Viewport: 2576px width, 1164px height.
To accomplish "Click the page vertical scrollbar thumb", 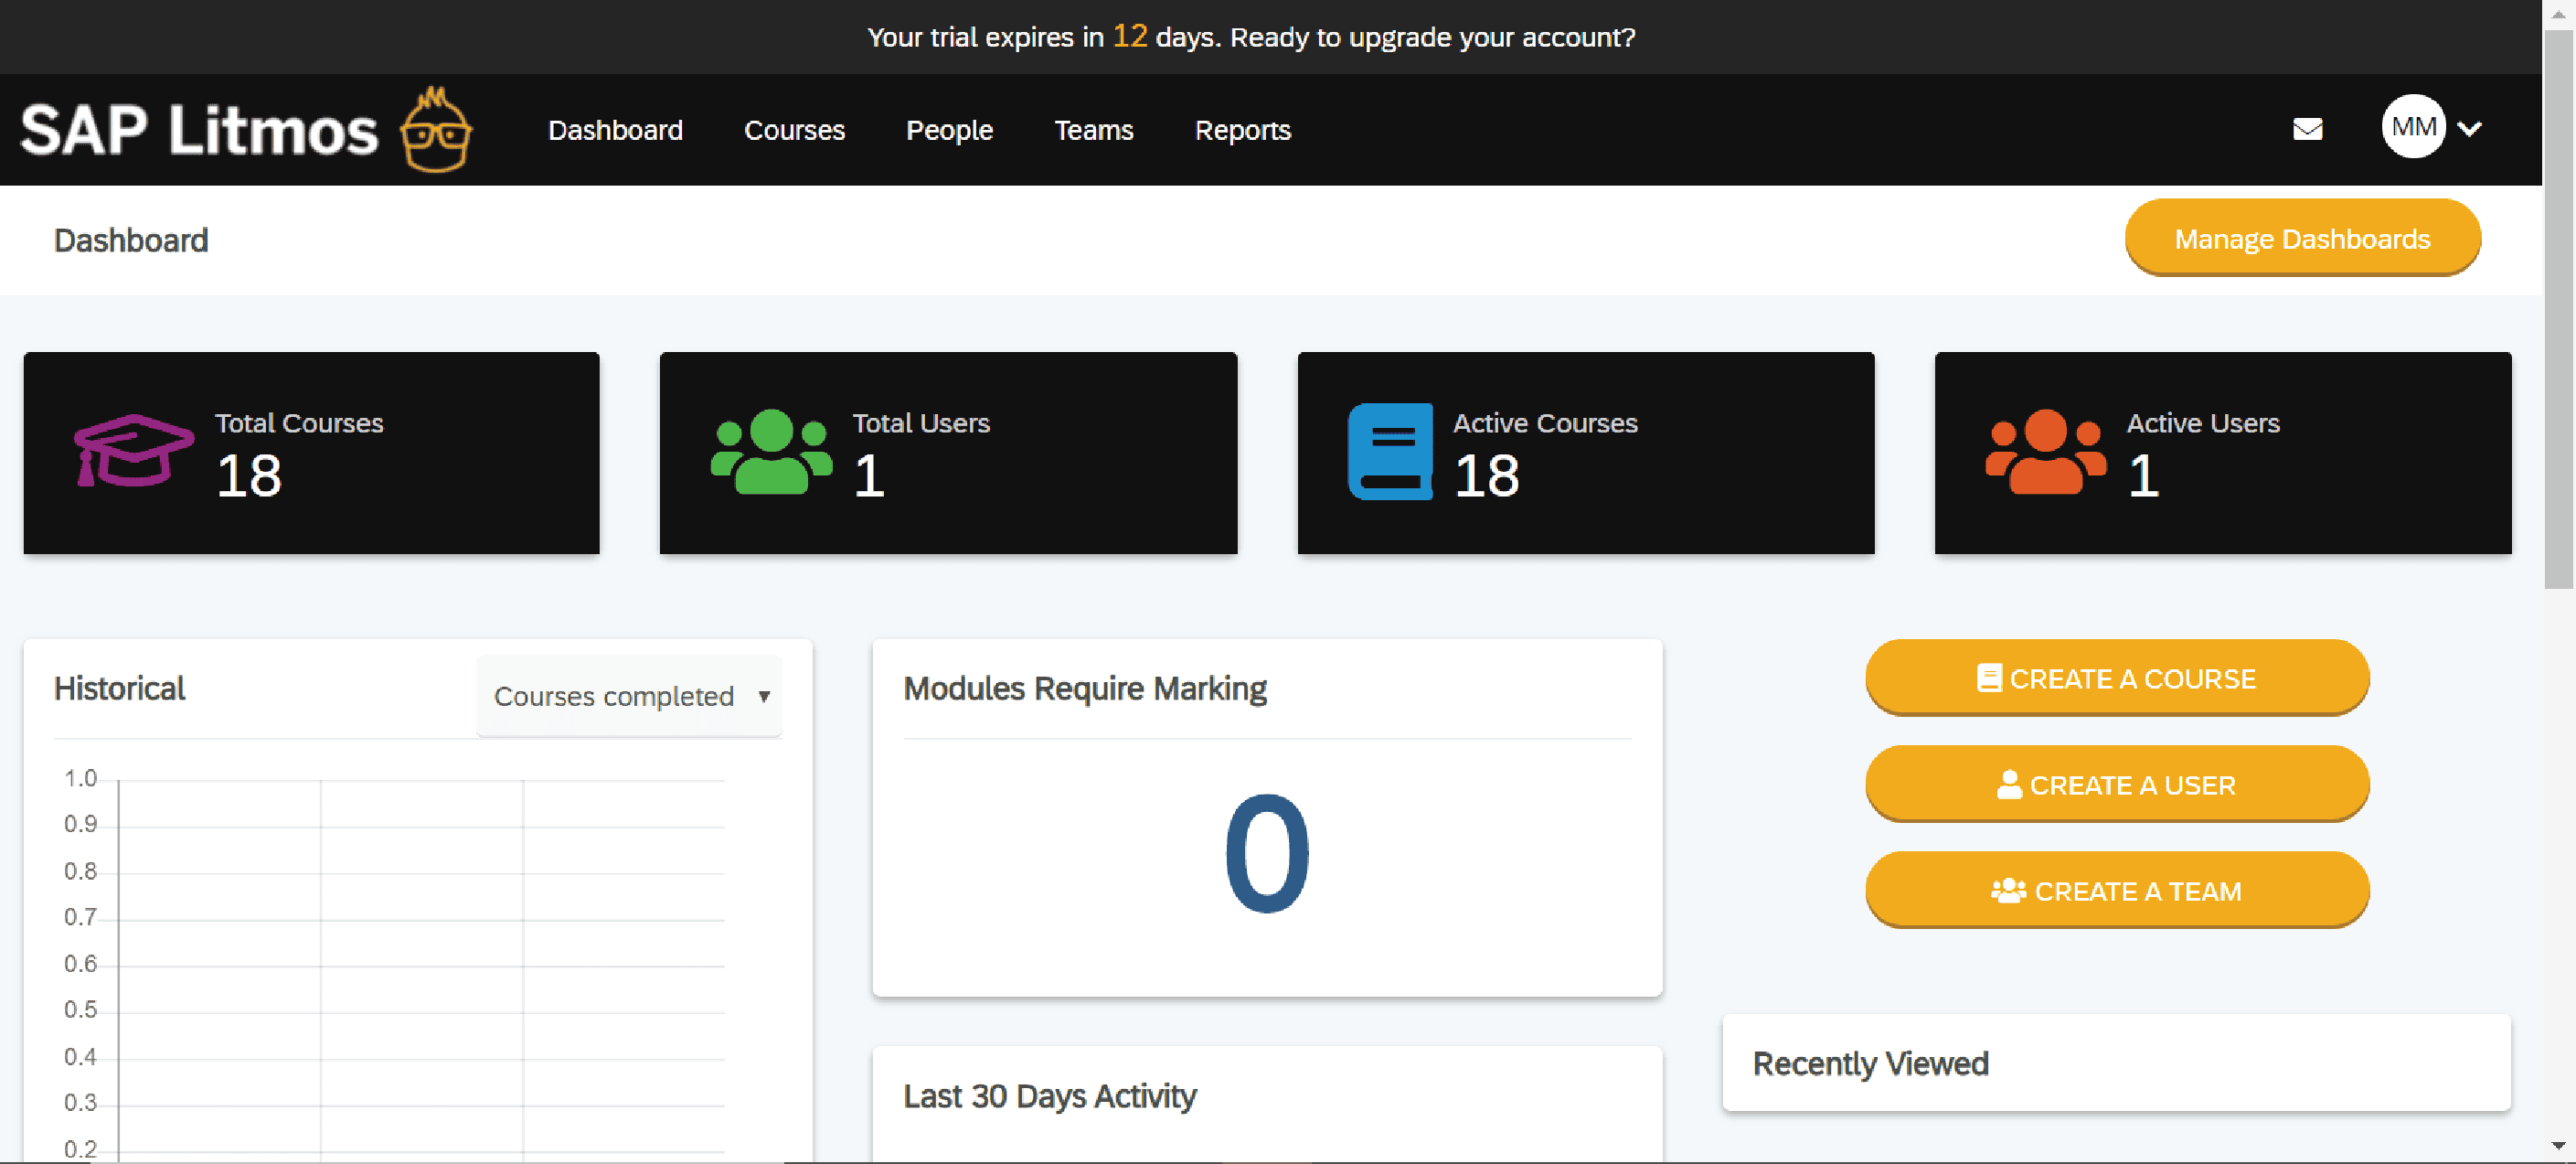I will click(2559, 310).
